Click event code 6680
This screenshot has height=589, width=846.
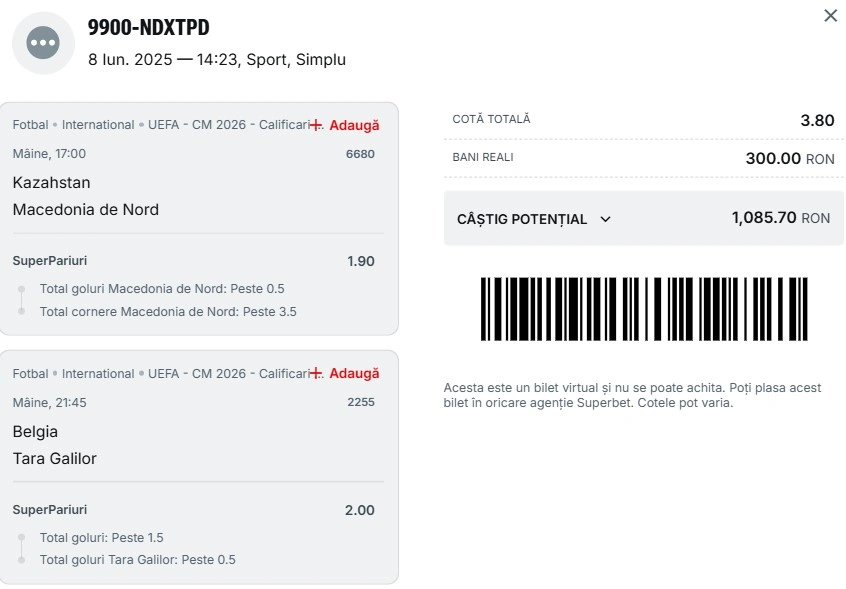coord(360,154)
